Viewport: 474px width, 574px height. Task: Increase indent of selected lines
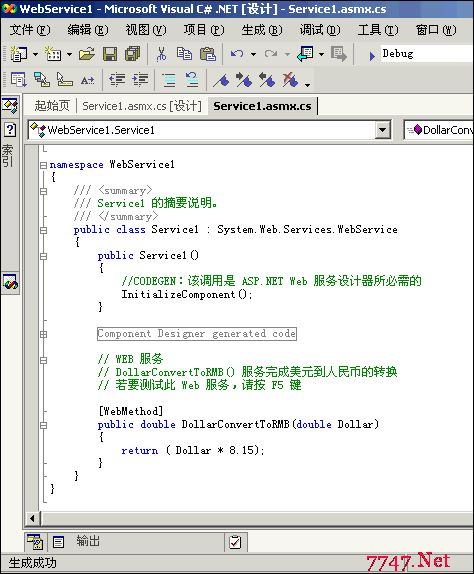140,79
